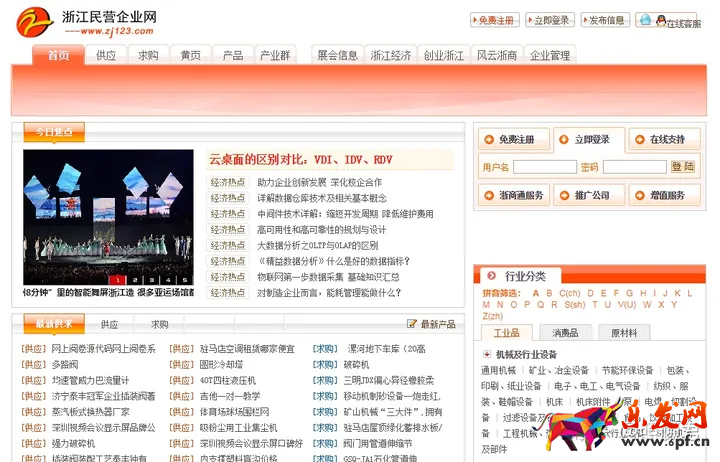Open article 大数据分析之OLTP与OLAP的区别
This screenshot has width=720, height=462.
(x=318, y=245)
